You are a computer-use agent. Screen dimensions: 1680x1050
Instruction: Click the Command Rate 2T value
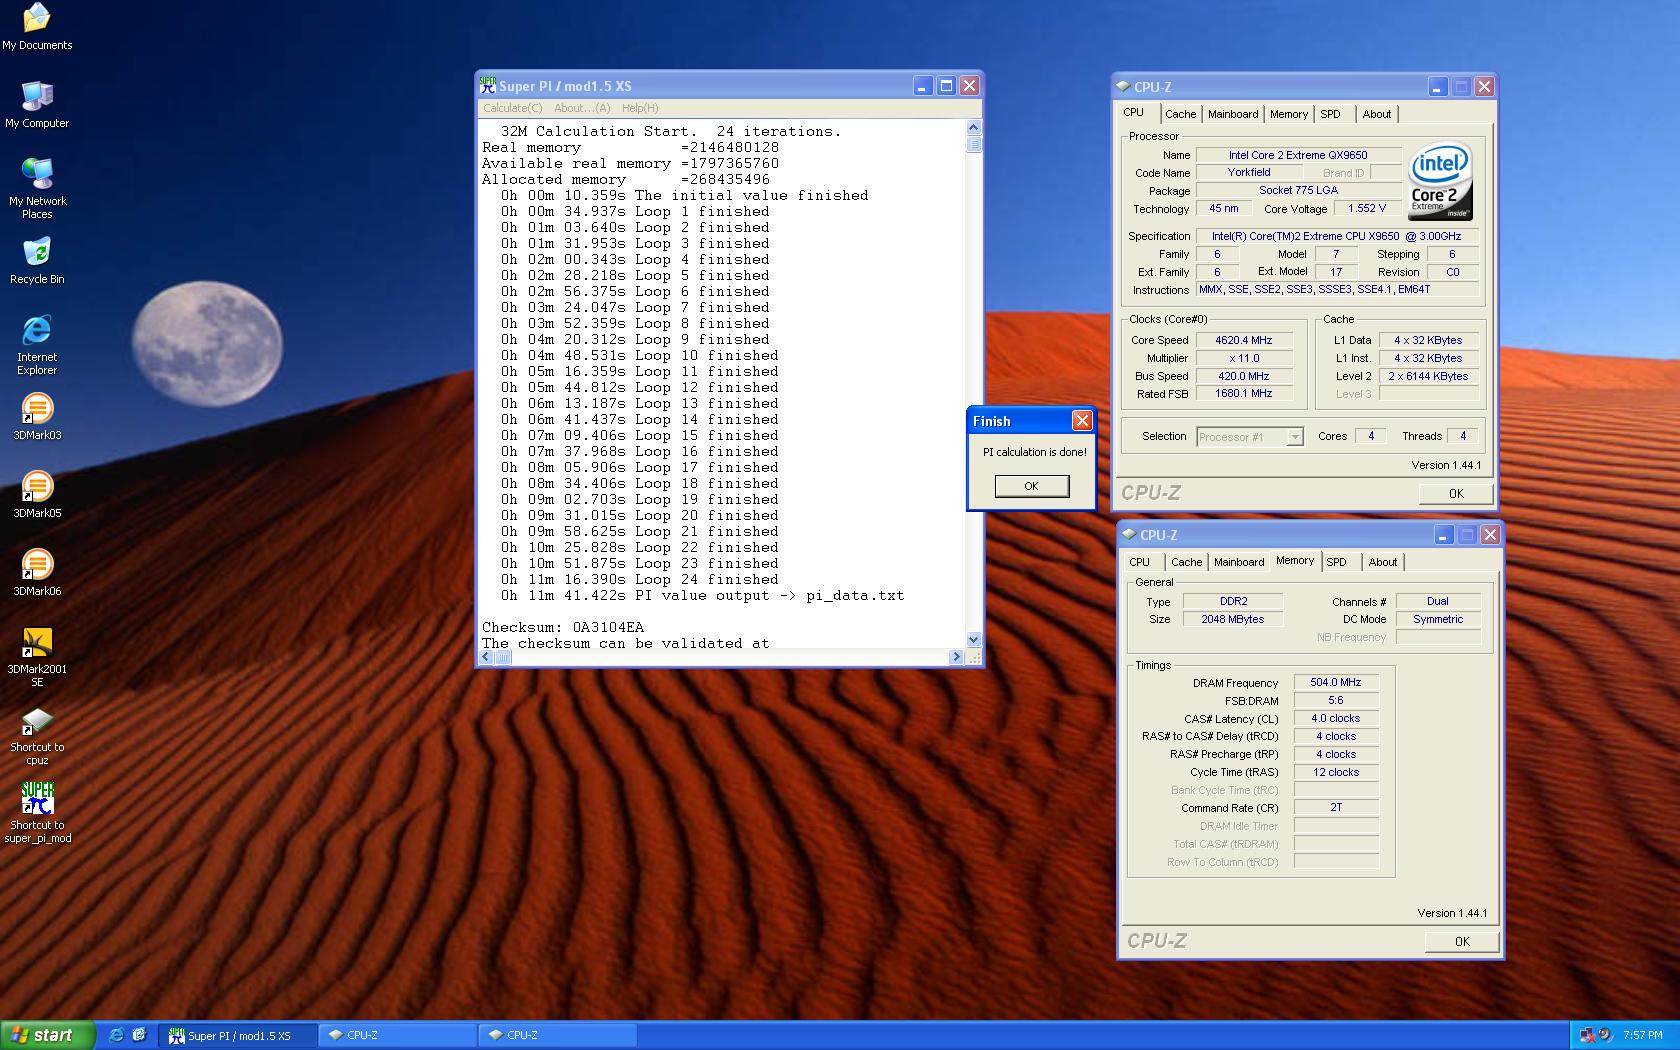tap(1336, 807)
